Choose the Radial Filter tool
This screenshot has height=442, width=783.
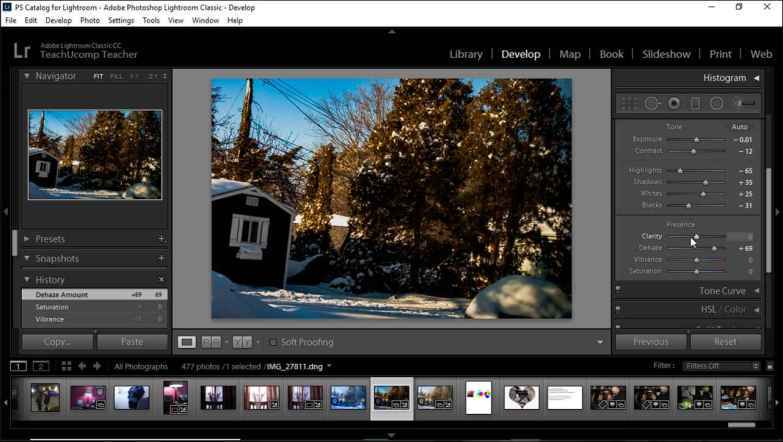(717, 103)
